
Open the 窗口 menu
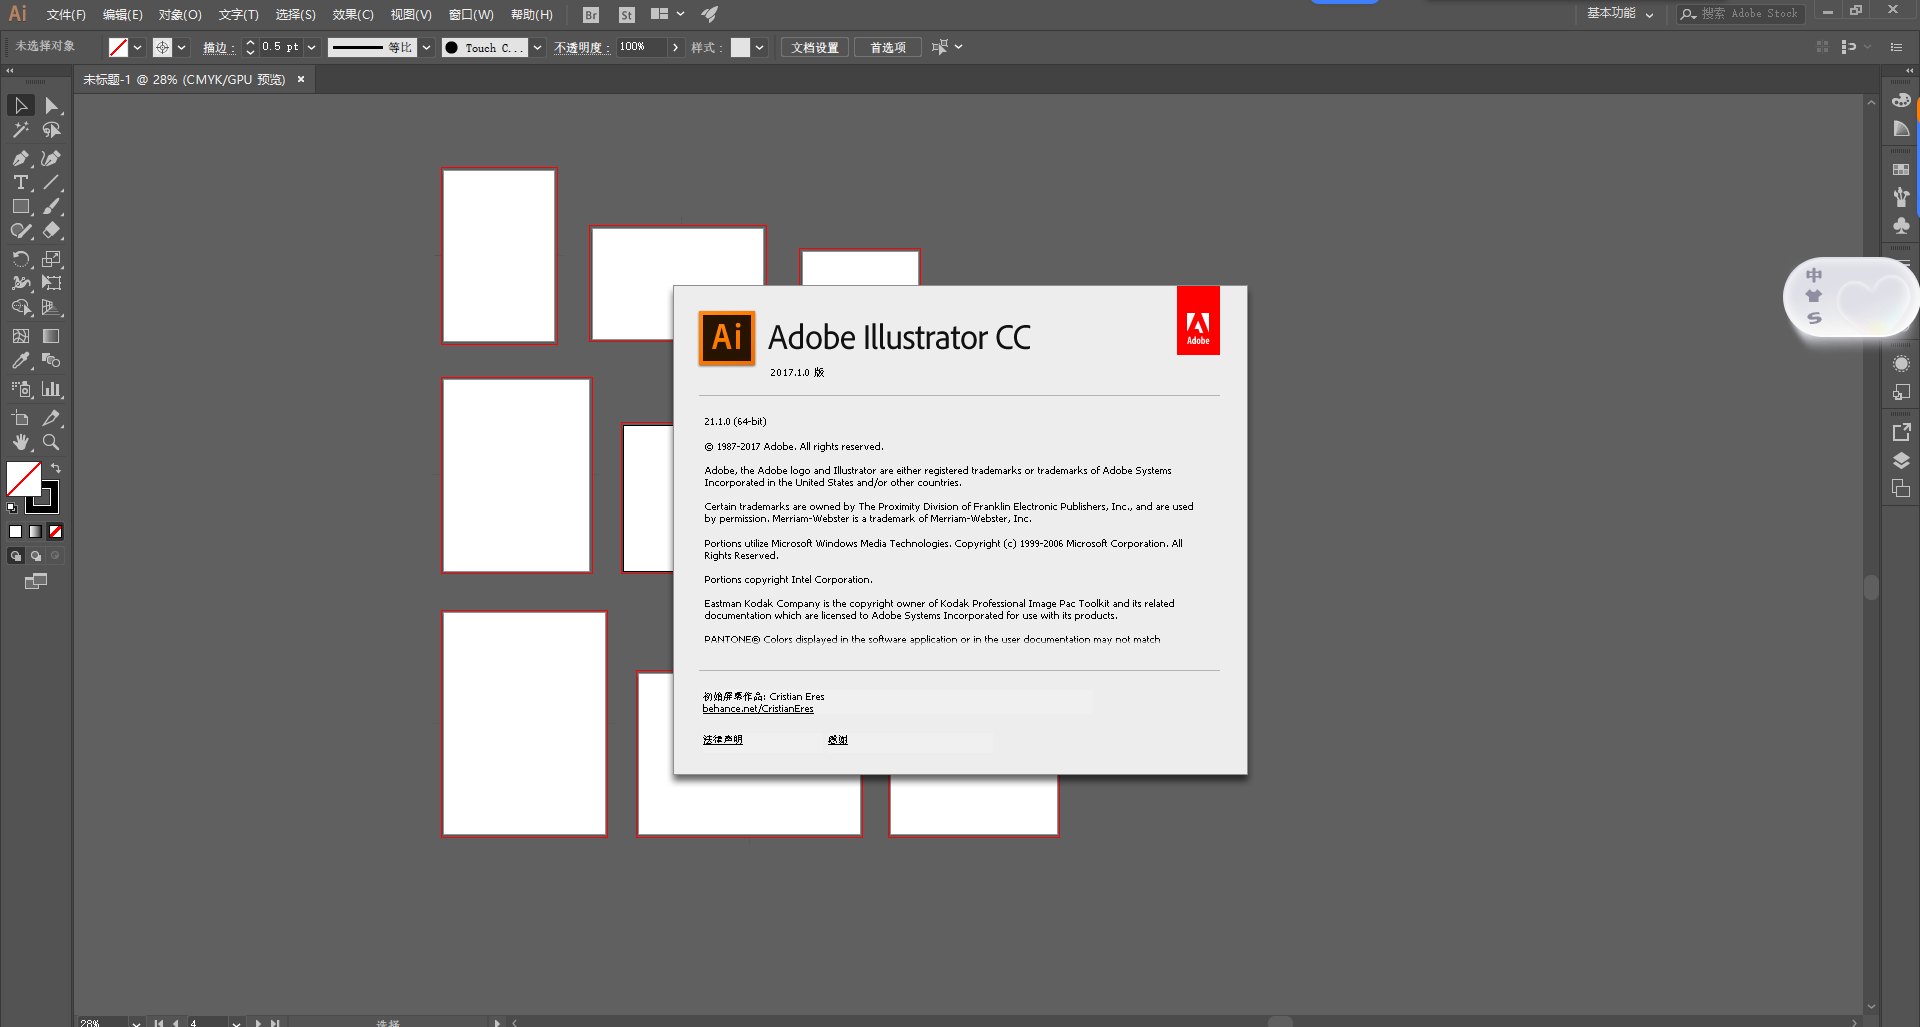(x=470, y=14)
